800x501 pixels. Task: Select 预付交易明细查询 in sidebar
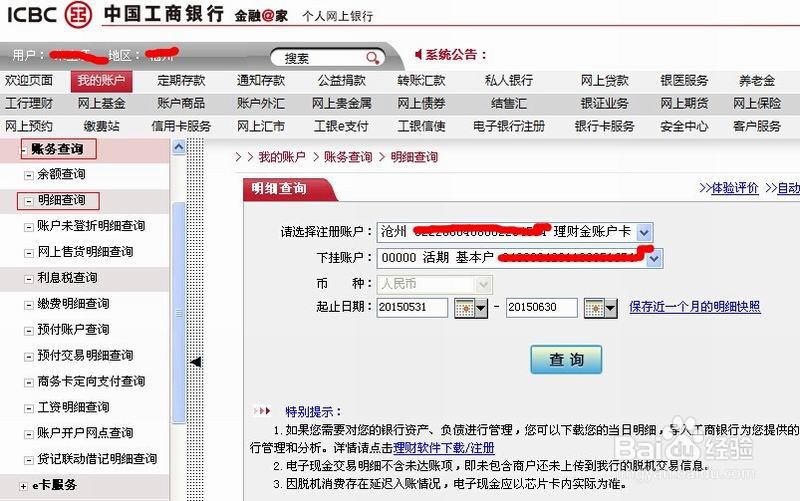coord(85,356)
